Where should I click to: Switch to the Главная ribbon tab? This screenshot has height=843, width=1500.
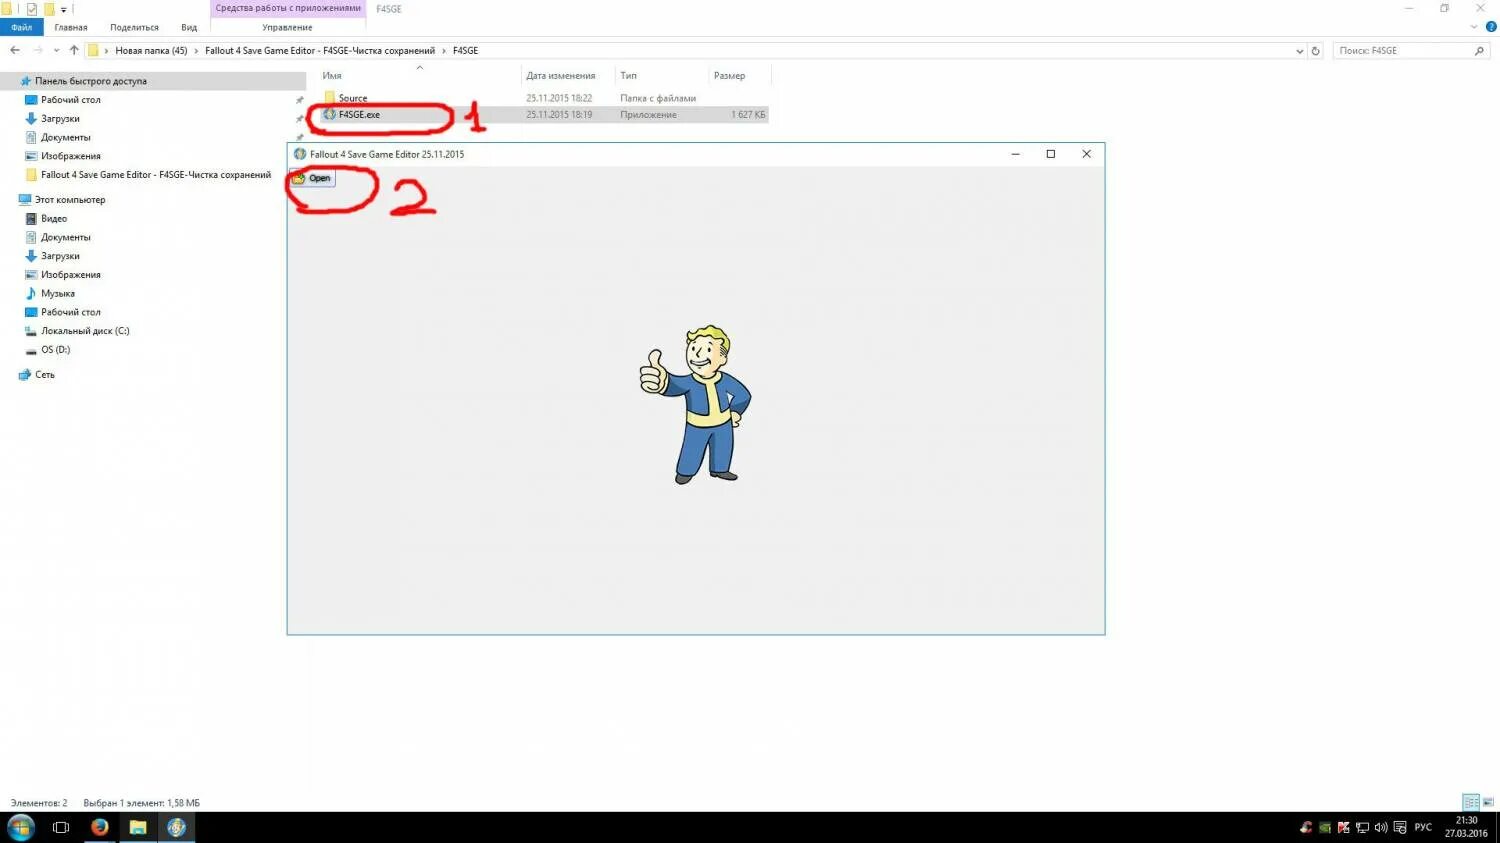click(x=71, y=27)
